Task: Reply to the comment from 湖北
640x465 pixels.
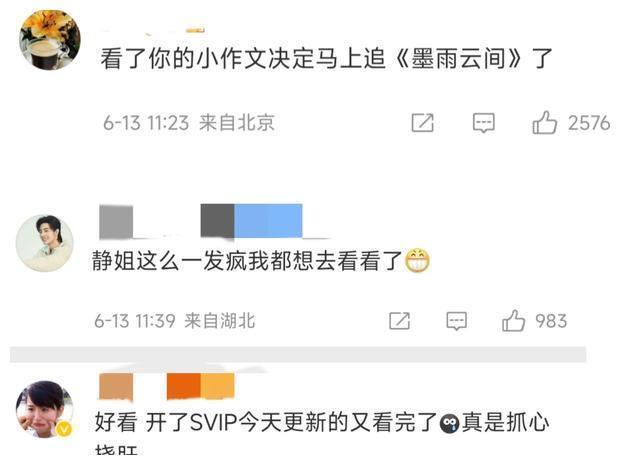Action: pos(456,321)
